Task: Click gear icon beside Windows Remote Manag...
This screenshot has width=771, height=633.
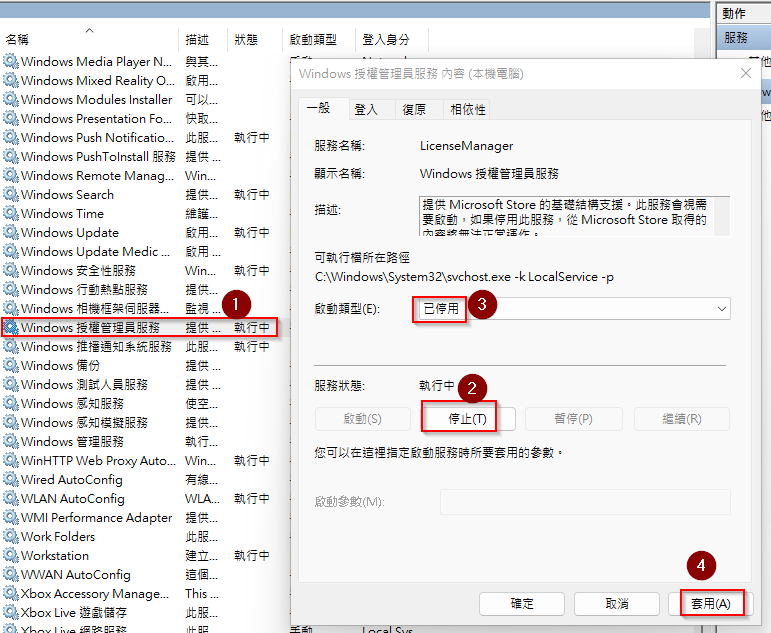Action: click(10, 176)
